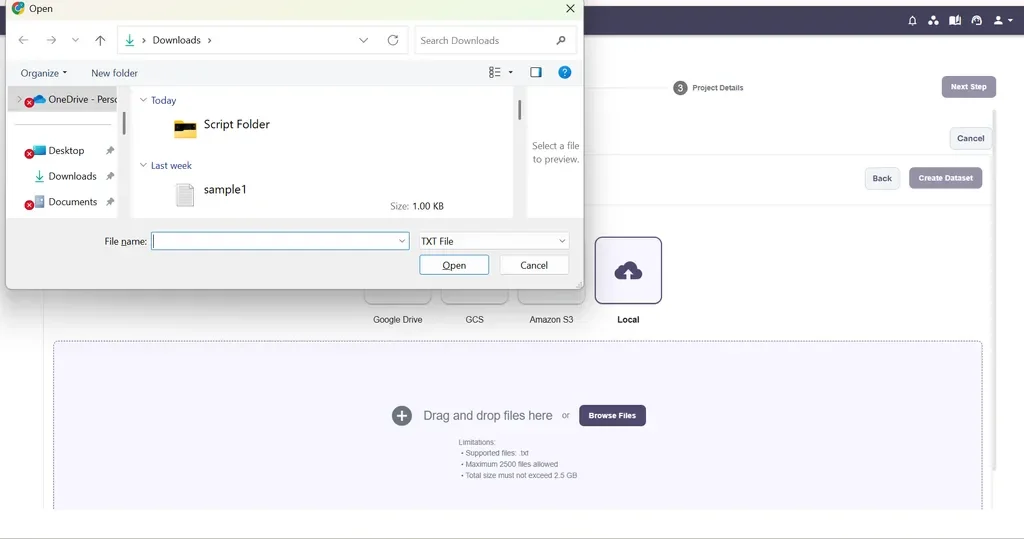This screenshot has height=539, width=1024.
Task: Click the Next Step button
Action: (968, 87)
